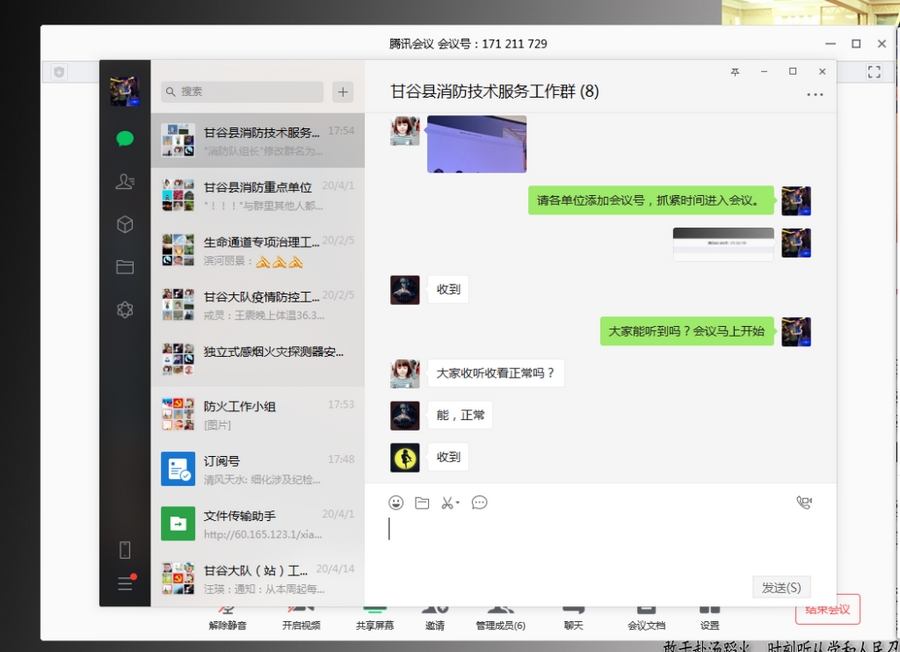The image size is (900, 652).
Task: Open the emoji picker in message toolbar
Action: (x=396, y=503)
